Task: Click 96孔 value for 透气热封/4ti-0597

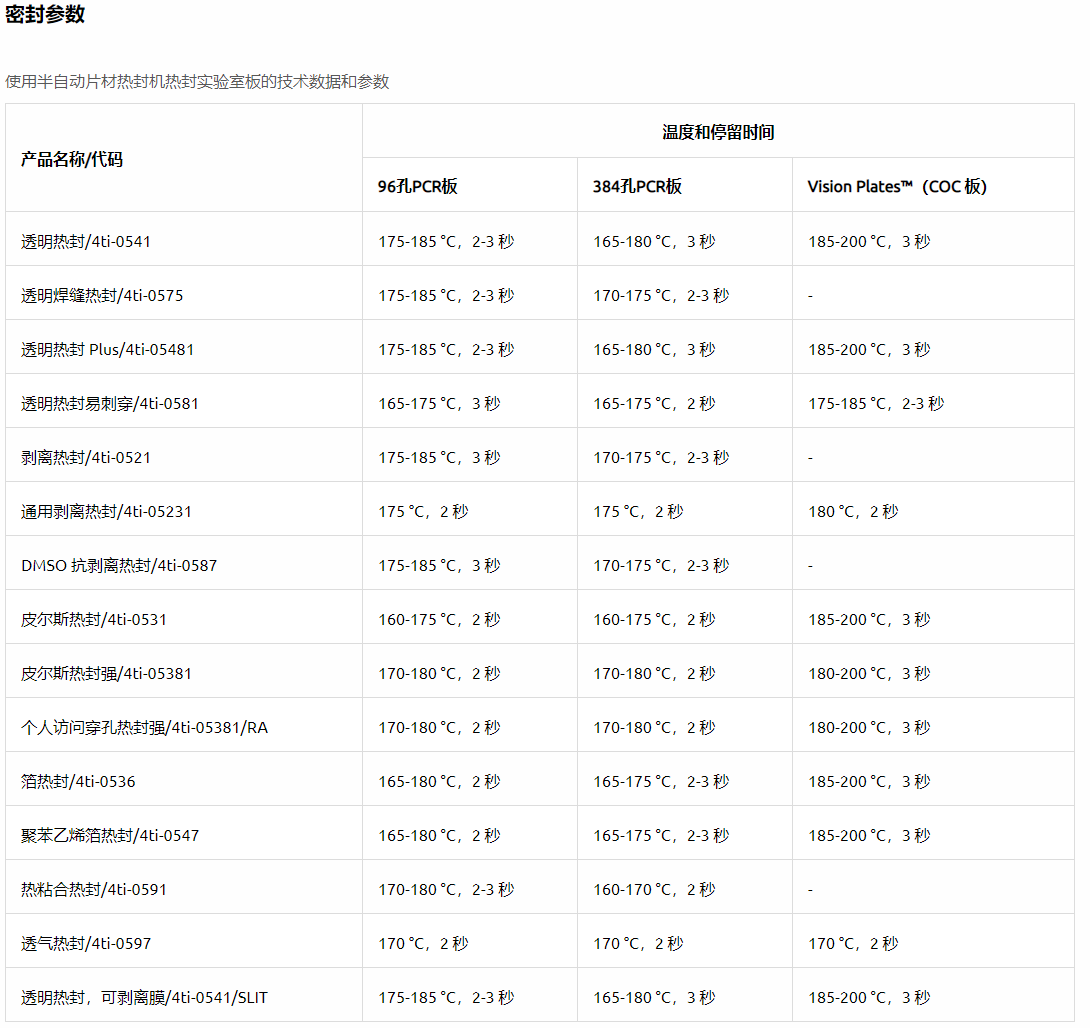Action: click(x=423, y=943)
